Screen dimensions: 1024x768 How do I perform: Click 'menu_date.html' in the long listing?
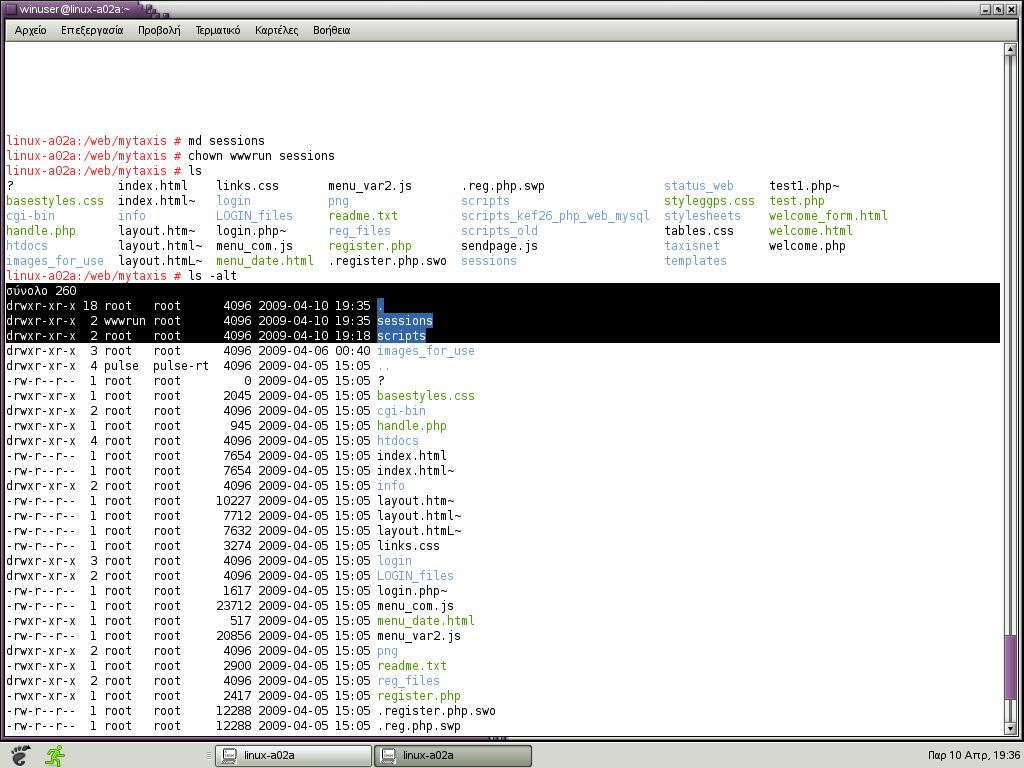coord(426,621)
